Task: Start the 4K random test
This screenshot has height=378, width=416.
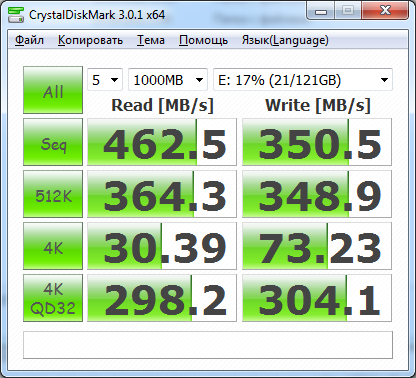Action: point(53,246)
